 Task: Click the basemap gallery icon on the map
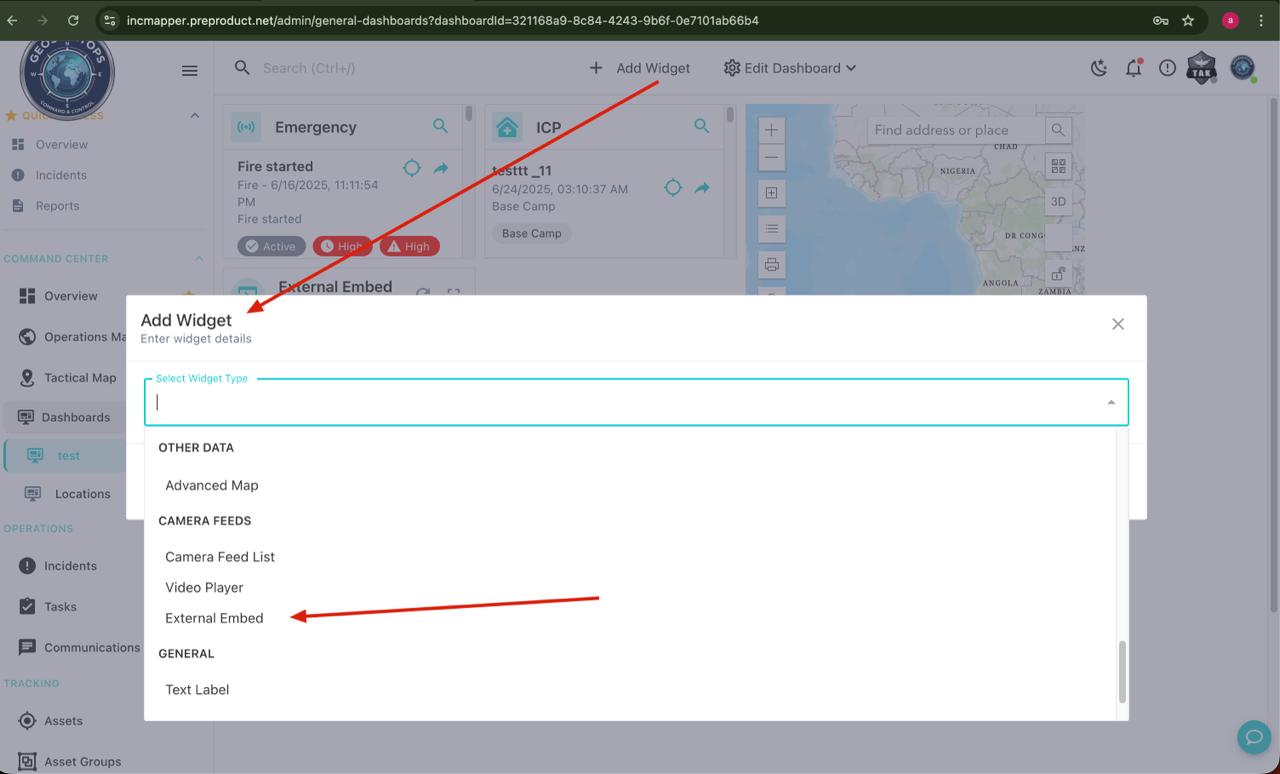(1057, 165)
